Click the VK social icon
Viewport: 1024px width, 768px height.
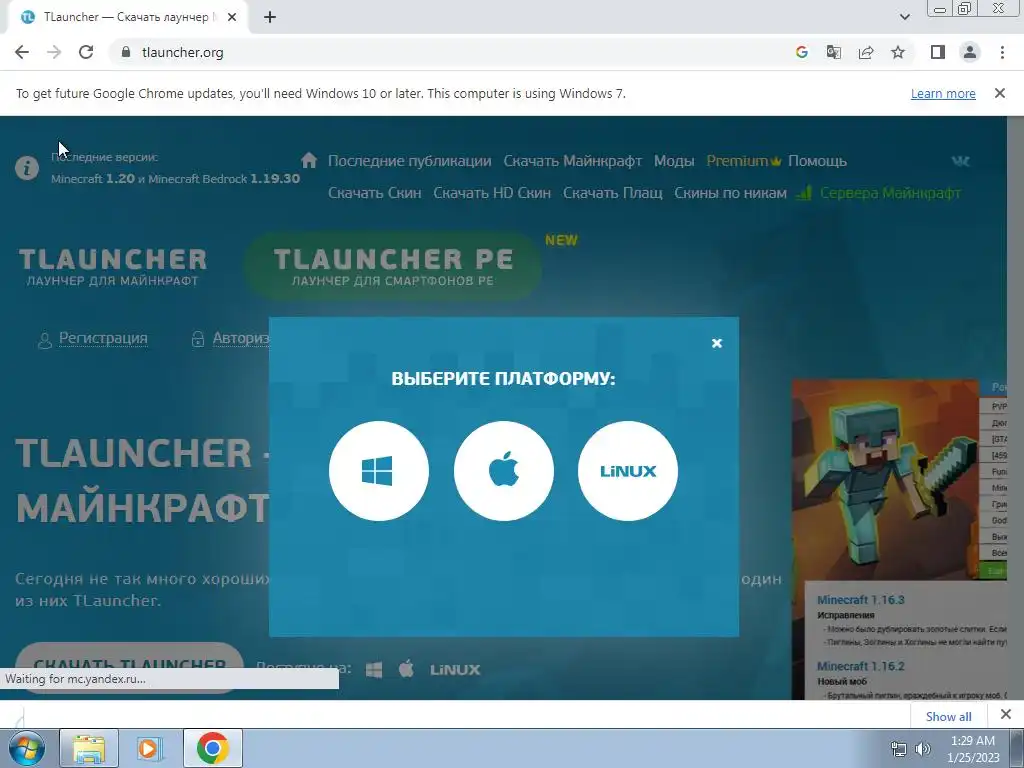961,161
